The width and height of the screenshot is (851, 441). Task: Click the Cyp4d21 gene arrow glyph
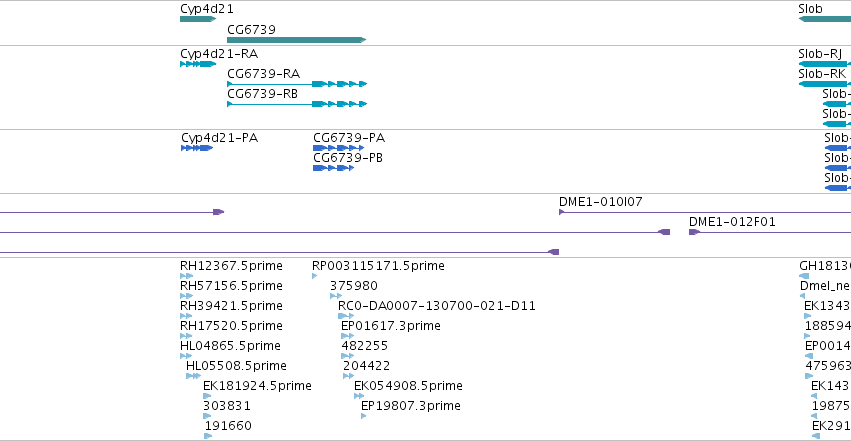[x=197, y=19]
